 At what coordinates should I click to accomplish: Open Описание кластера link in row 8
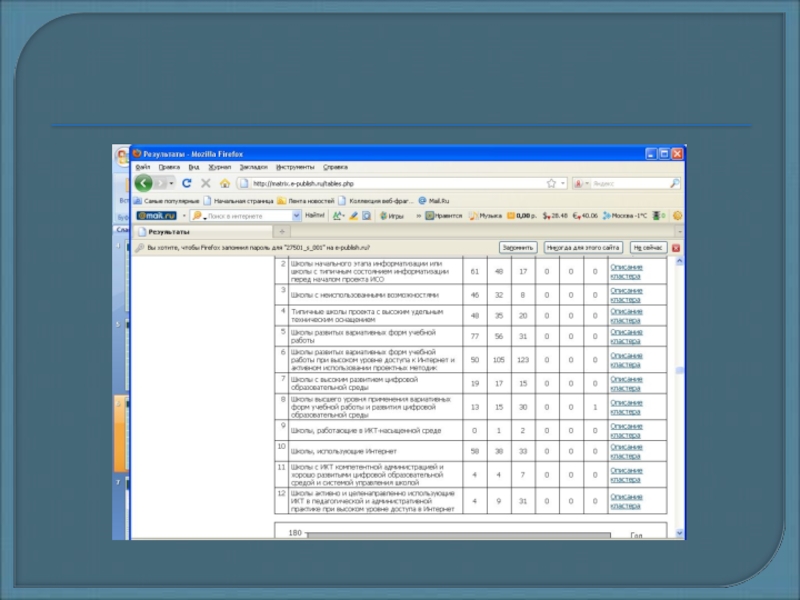pyautogui.click(x=626, y=407)
